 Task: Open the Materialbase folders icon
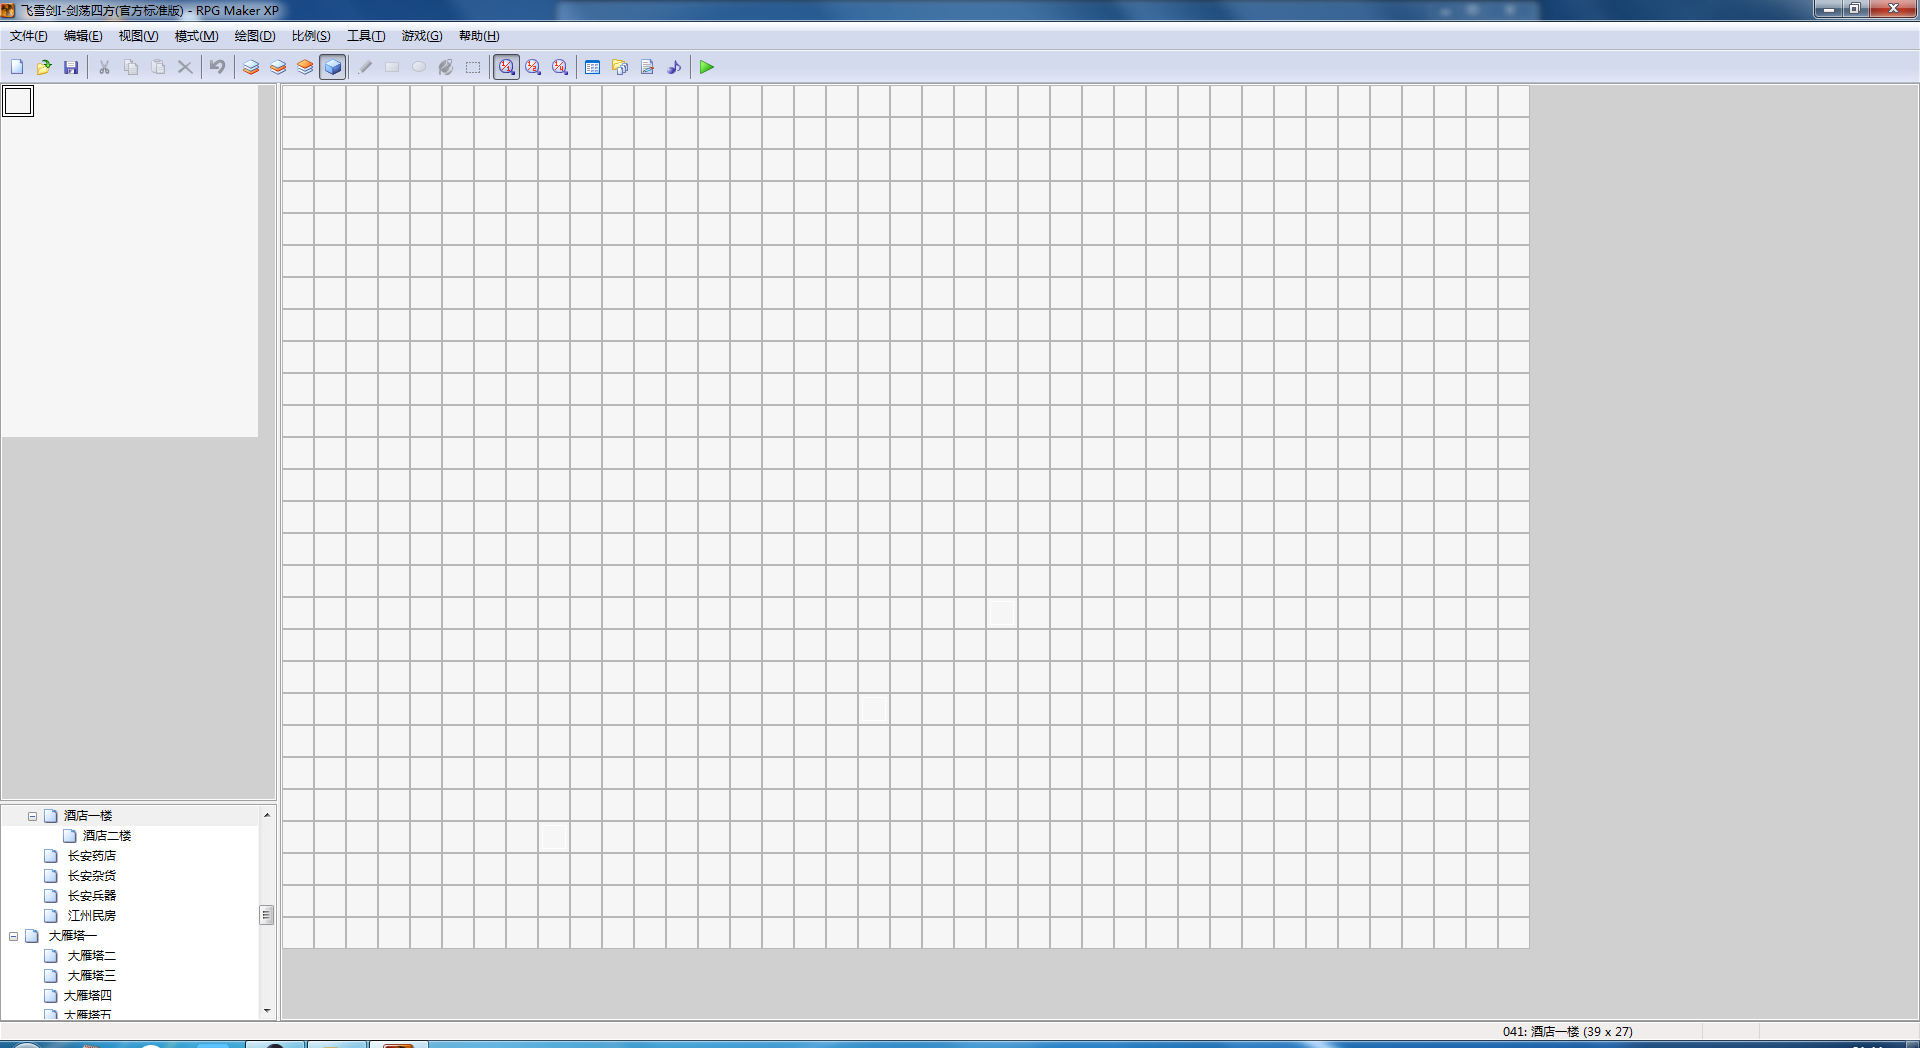(620, 67)
